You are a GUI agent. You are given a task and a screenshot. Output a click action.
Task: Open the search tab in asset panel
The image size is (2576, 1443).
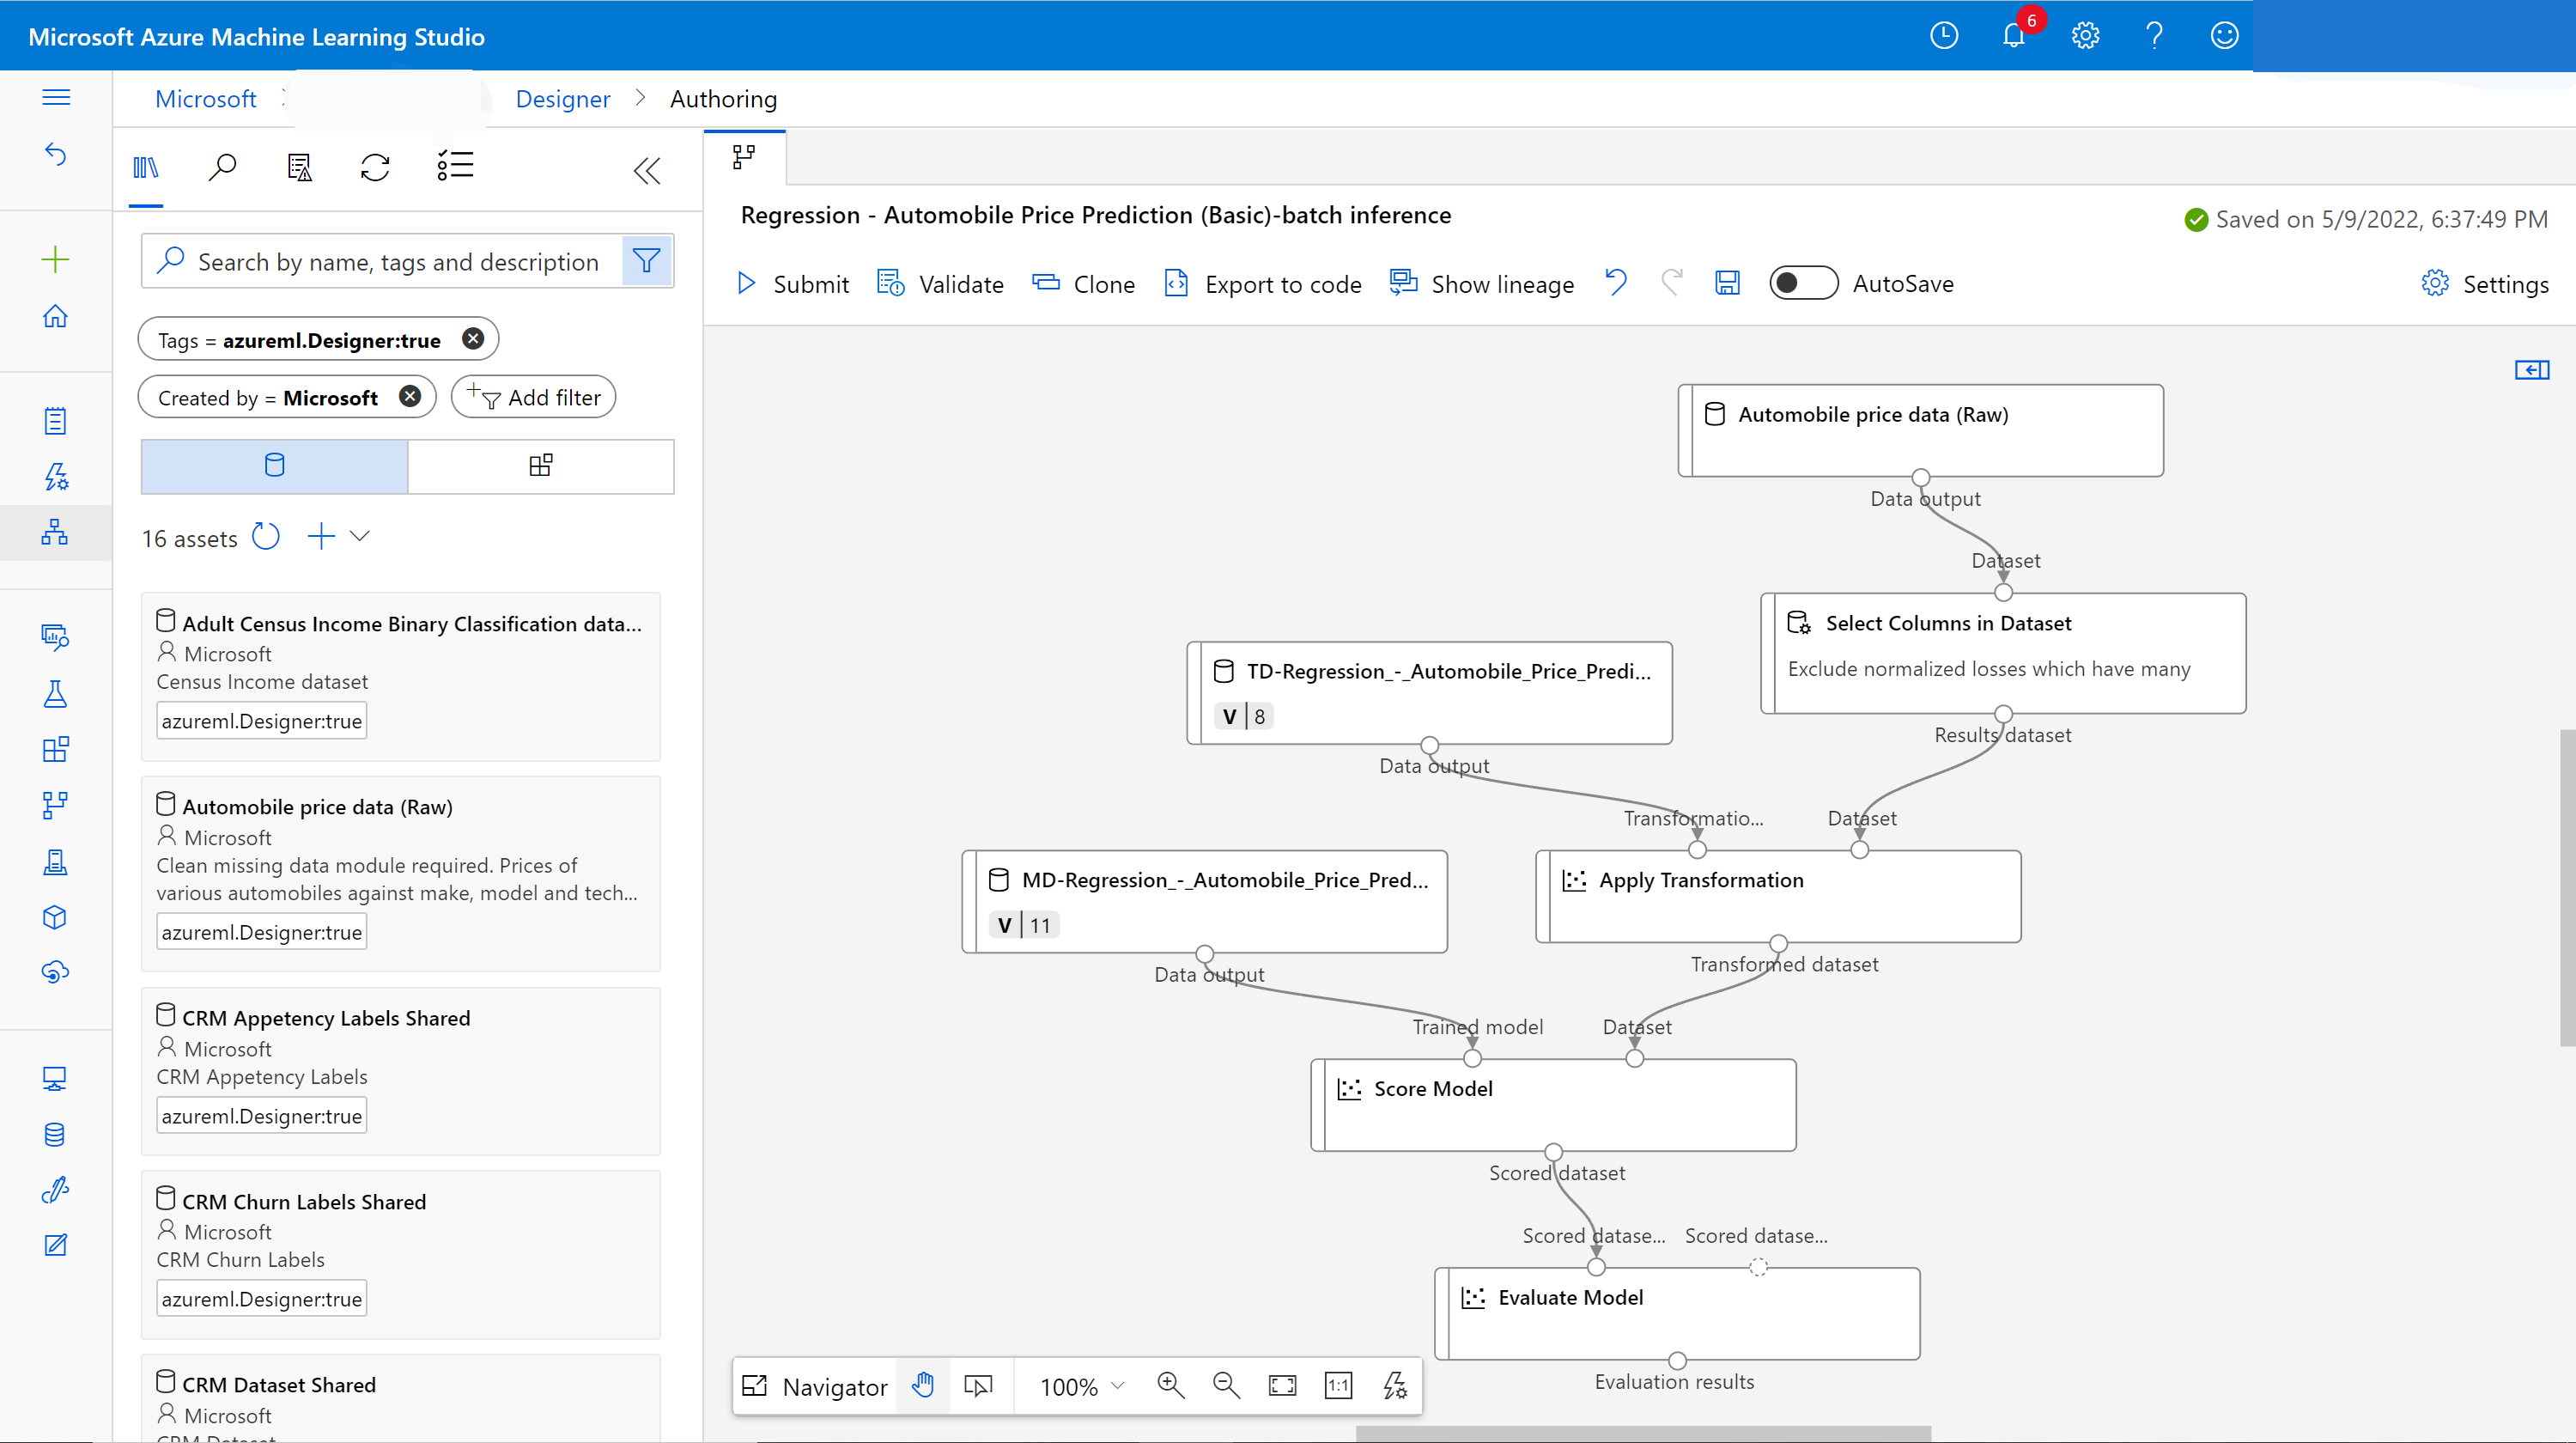[222, 168]
